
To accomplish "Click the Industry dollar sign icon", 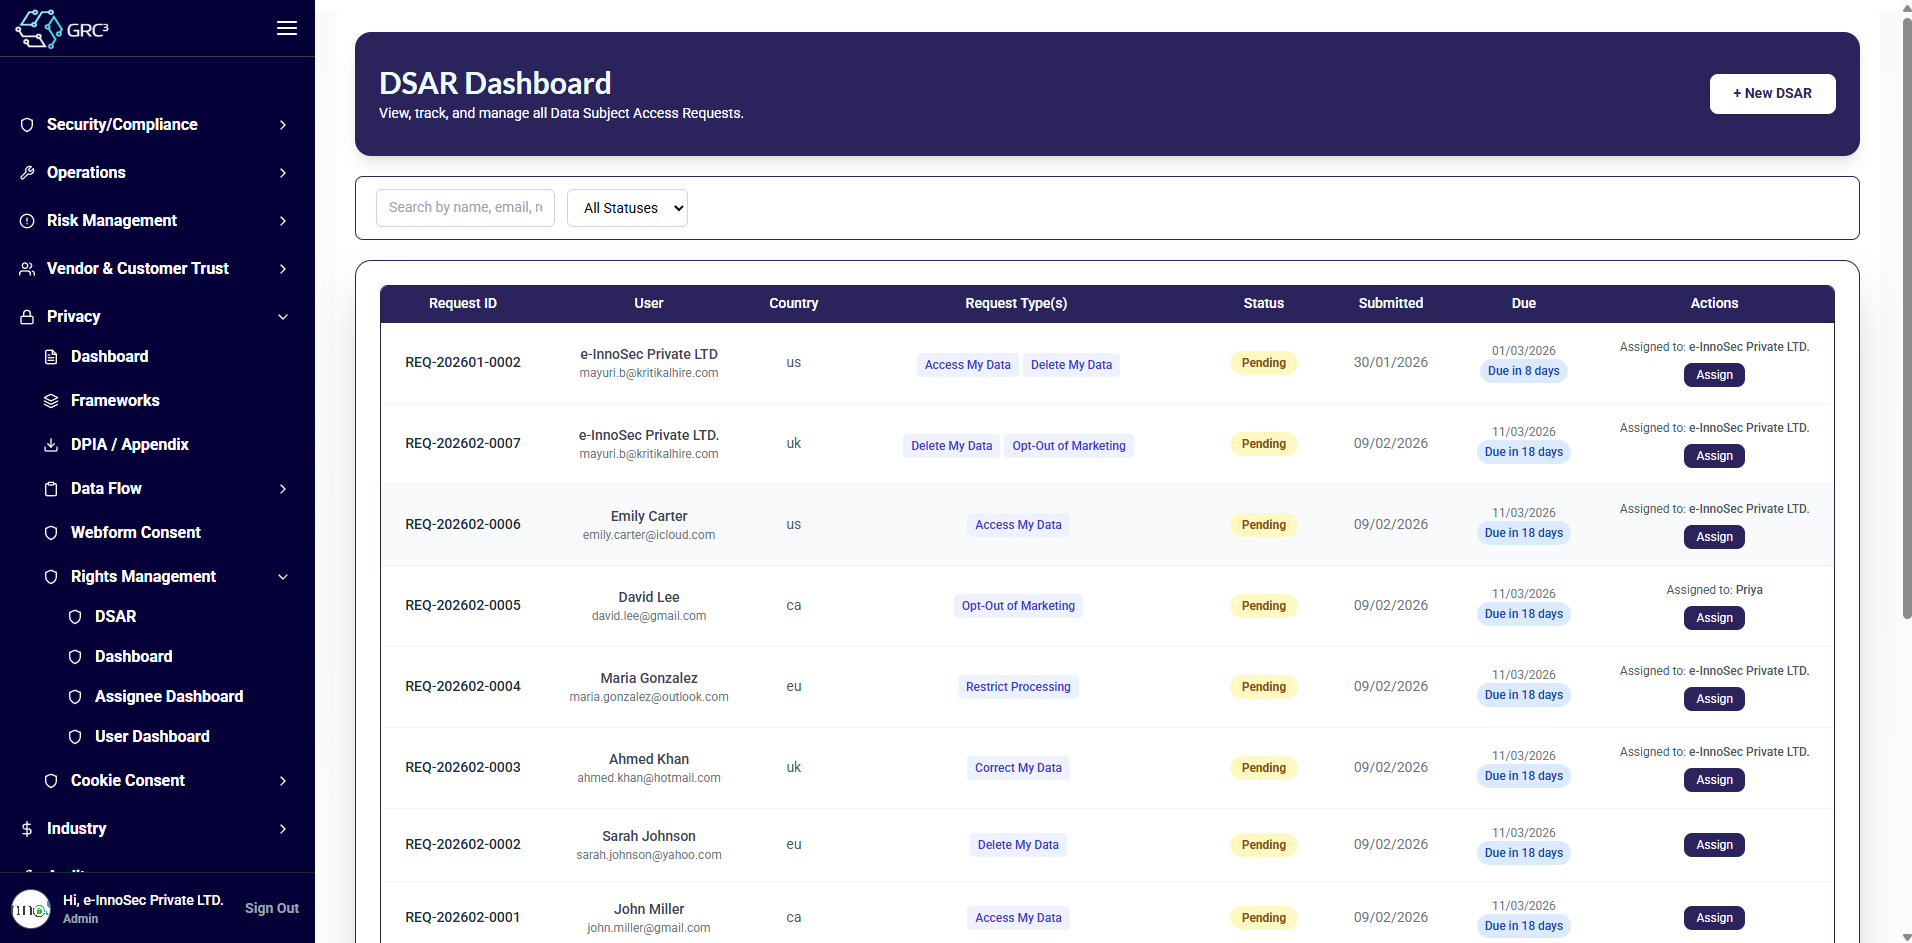I will pyautogui.click(x=27, y=829).
